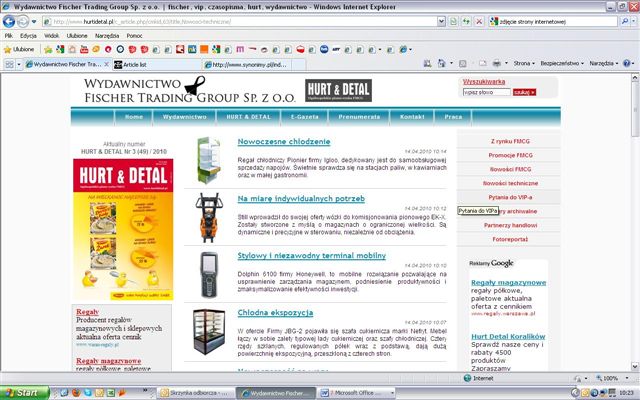Expand the address bar history dropdown
The image size is (640, 400).
pyautogui.click(x=441, y=22)
